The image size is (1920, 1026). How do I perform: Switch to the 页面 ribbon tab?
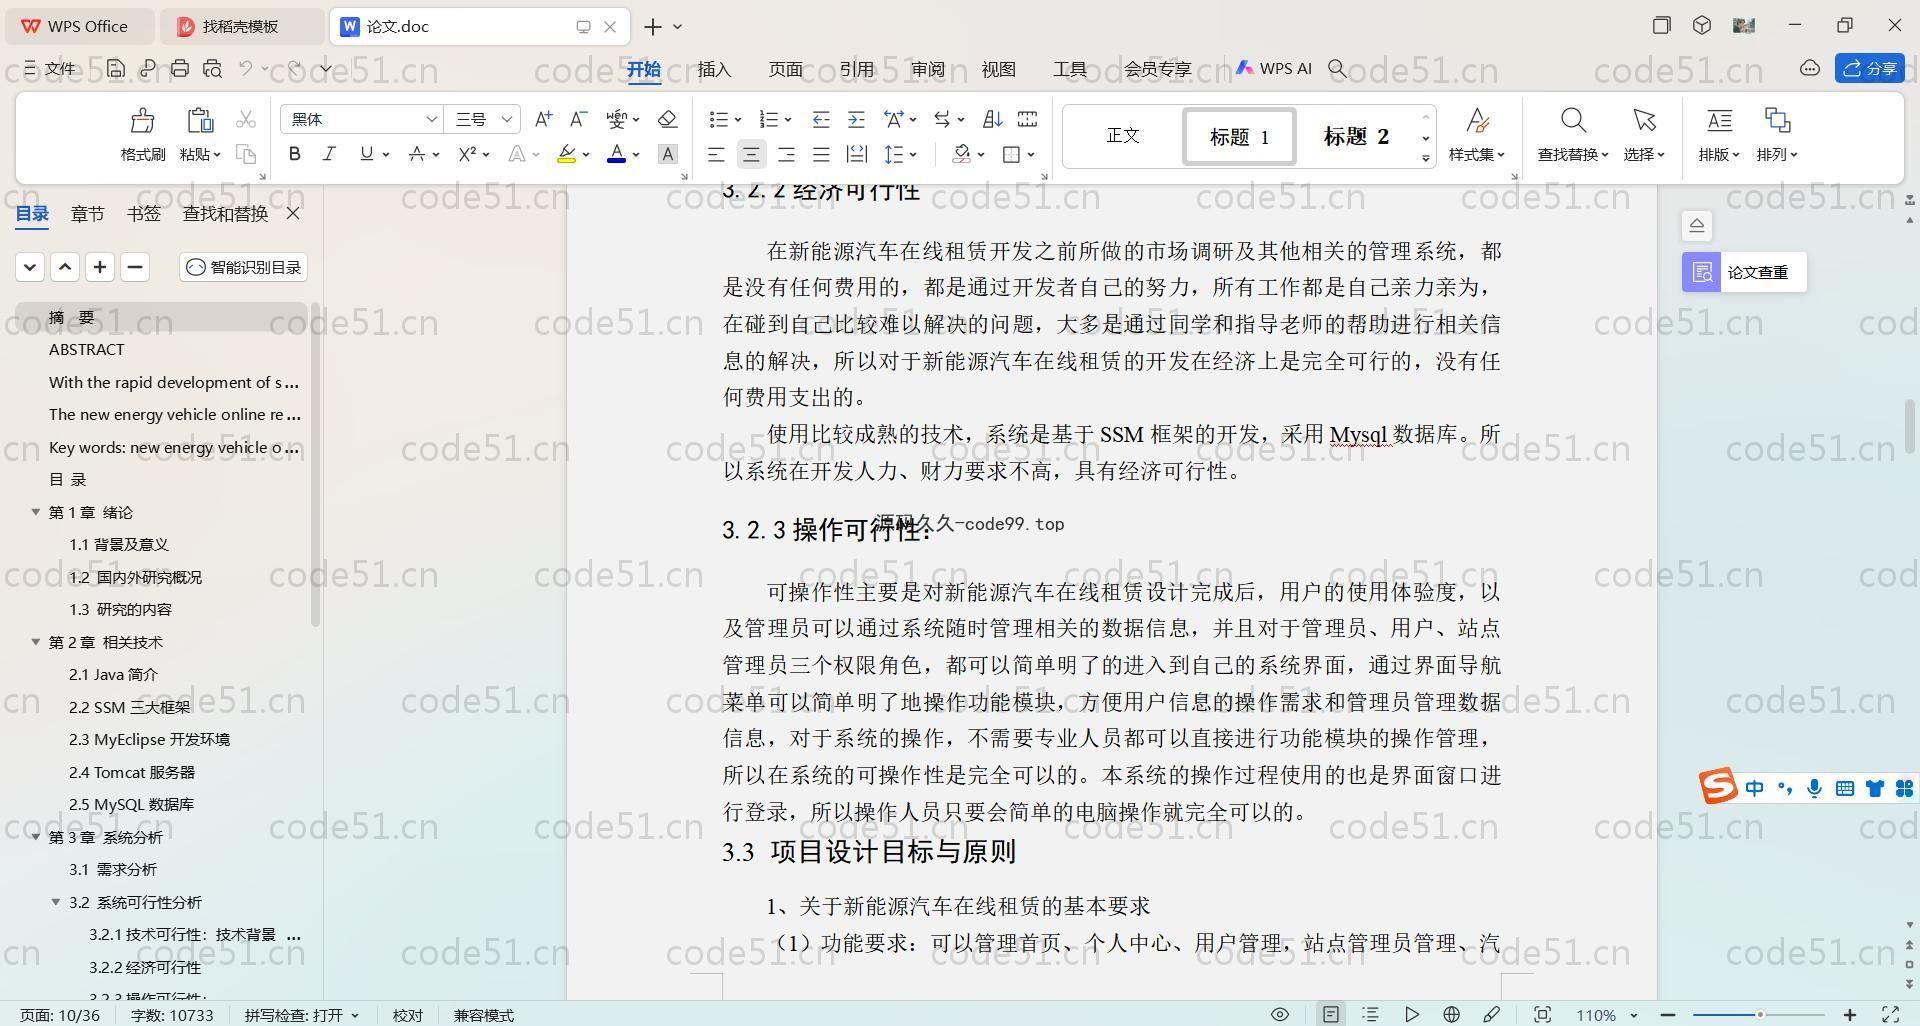(785, 69)
